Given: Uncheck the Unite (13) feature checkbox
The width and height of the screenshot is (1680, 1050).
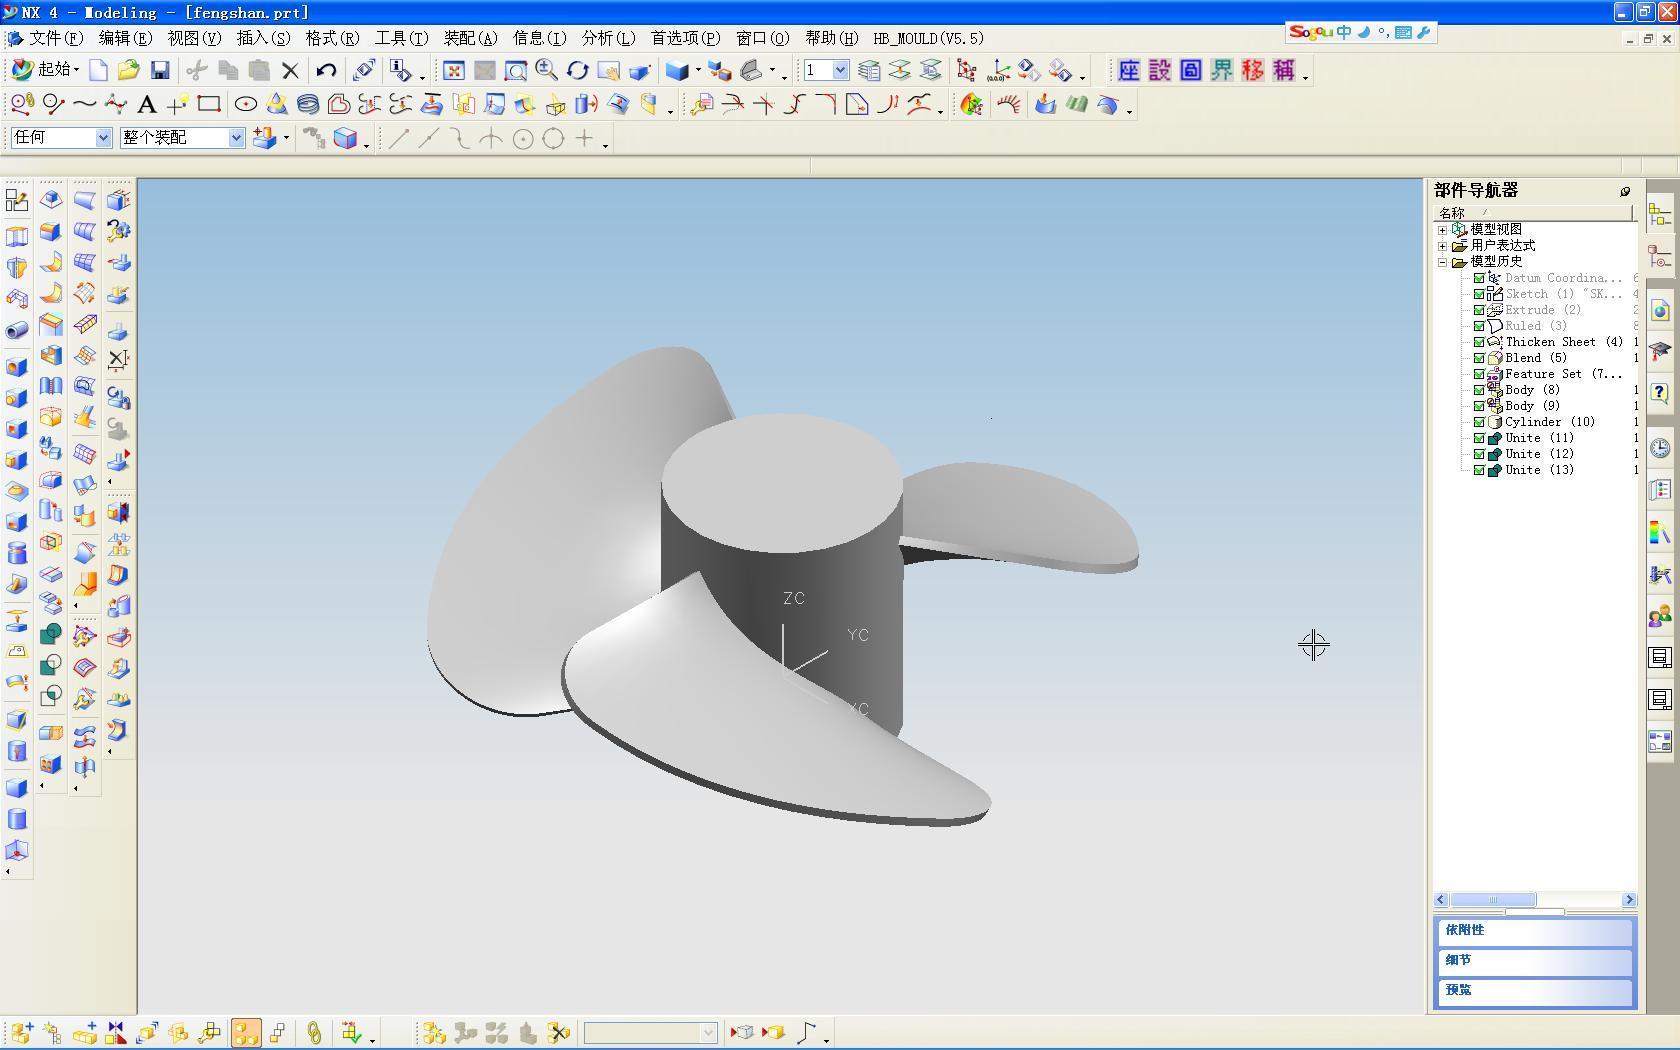Looking at the screenshot, I should 1479,470.
